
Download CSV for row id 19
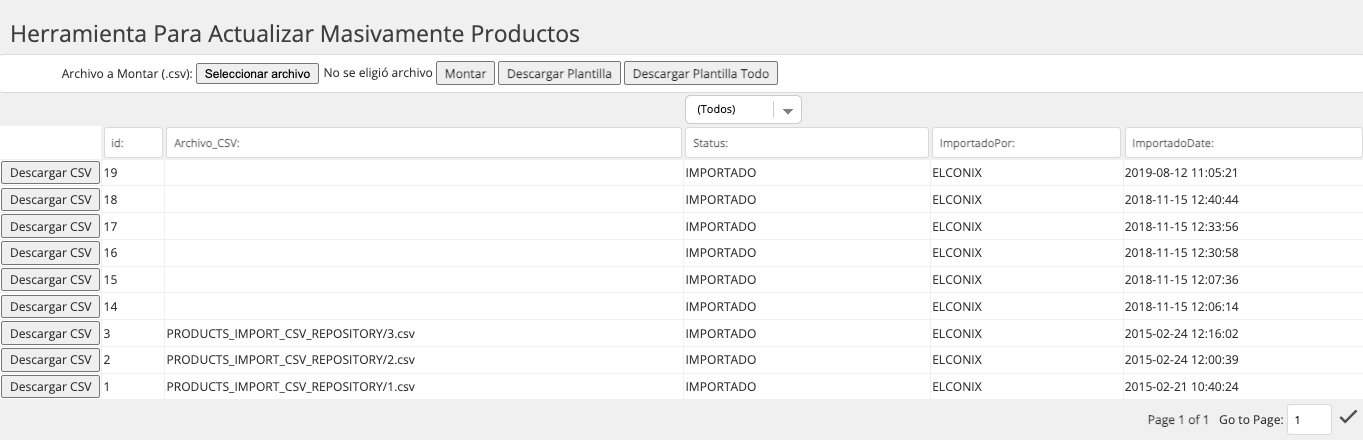(50, 172)
